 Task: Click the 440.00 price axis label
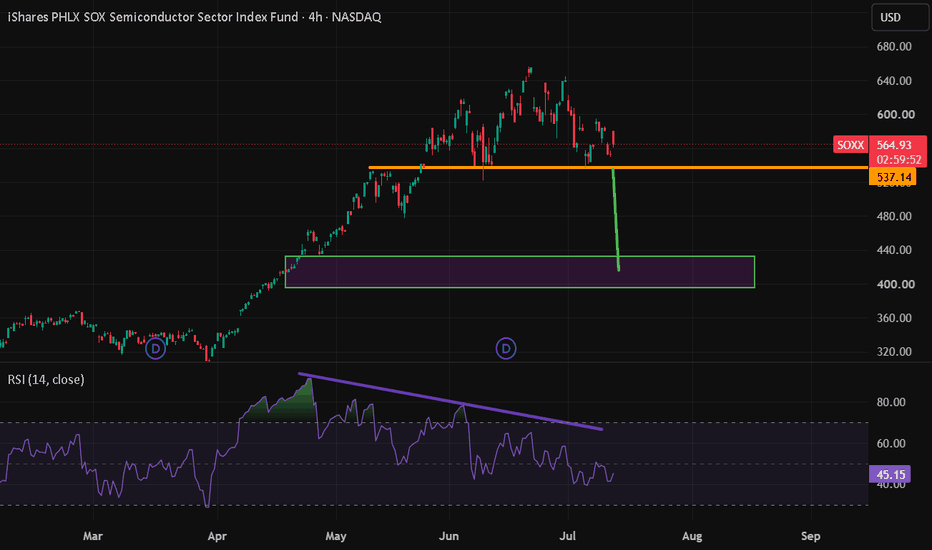pyautogui.click(x=894, y=250)
